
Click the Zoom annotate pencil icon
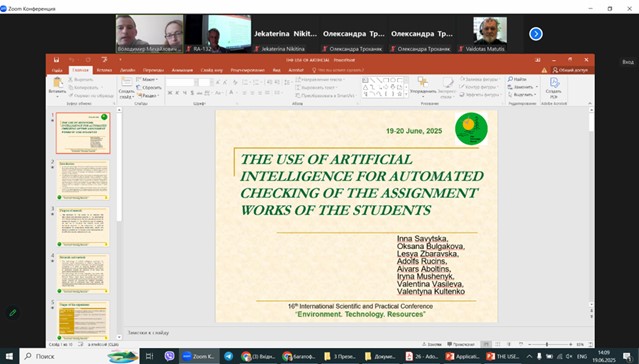click(13, 313)
